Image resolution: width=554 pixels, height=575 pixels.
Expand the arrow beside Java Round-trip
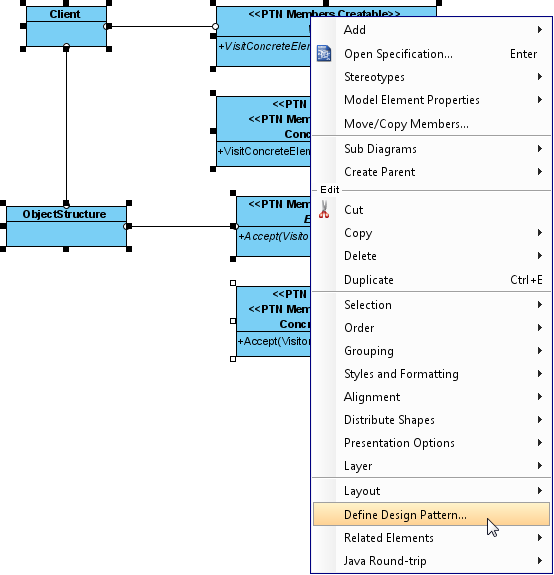click(x=540, y=560)
